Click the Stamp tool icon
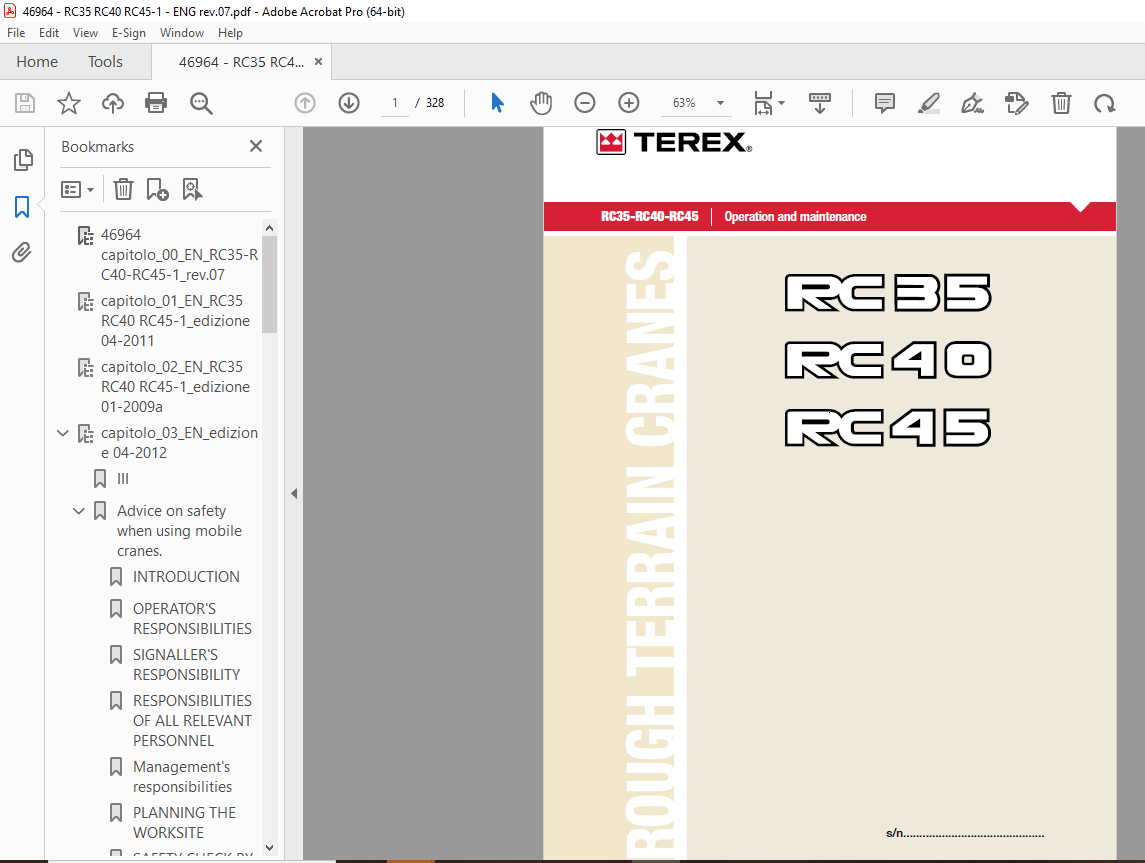The width and height of the screenshot is (1145, 863). coord(1016,103)
